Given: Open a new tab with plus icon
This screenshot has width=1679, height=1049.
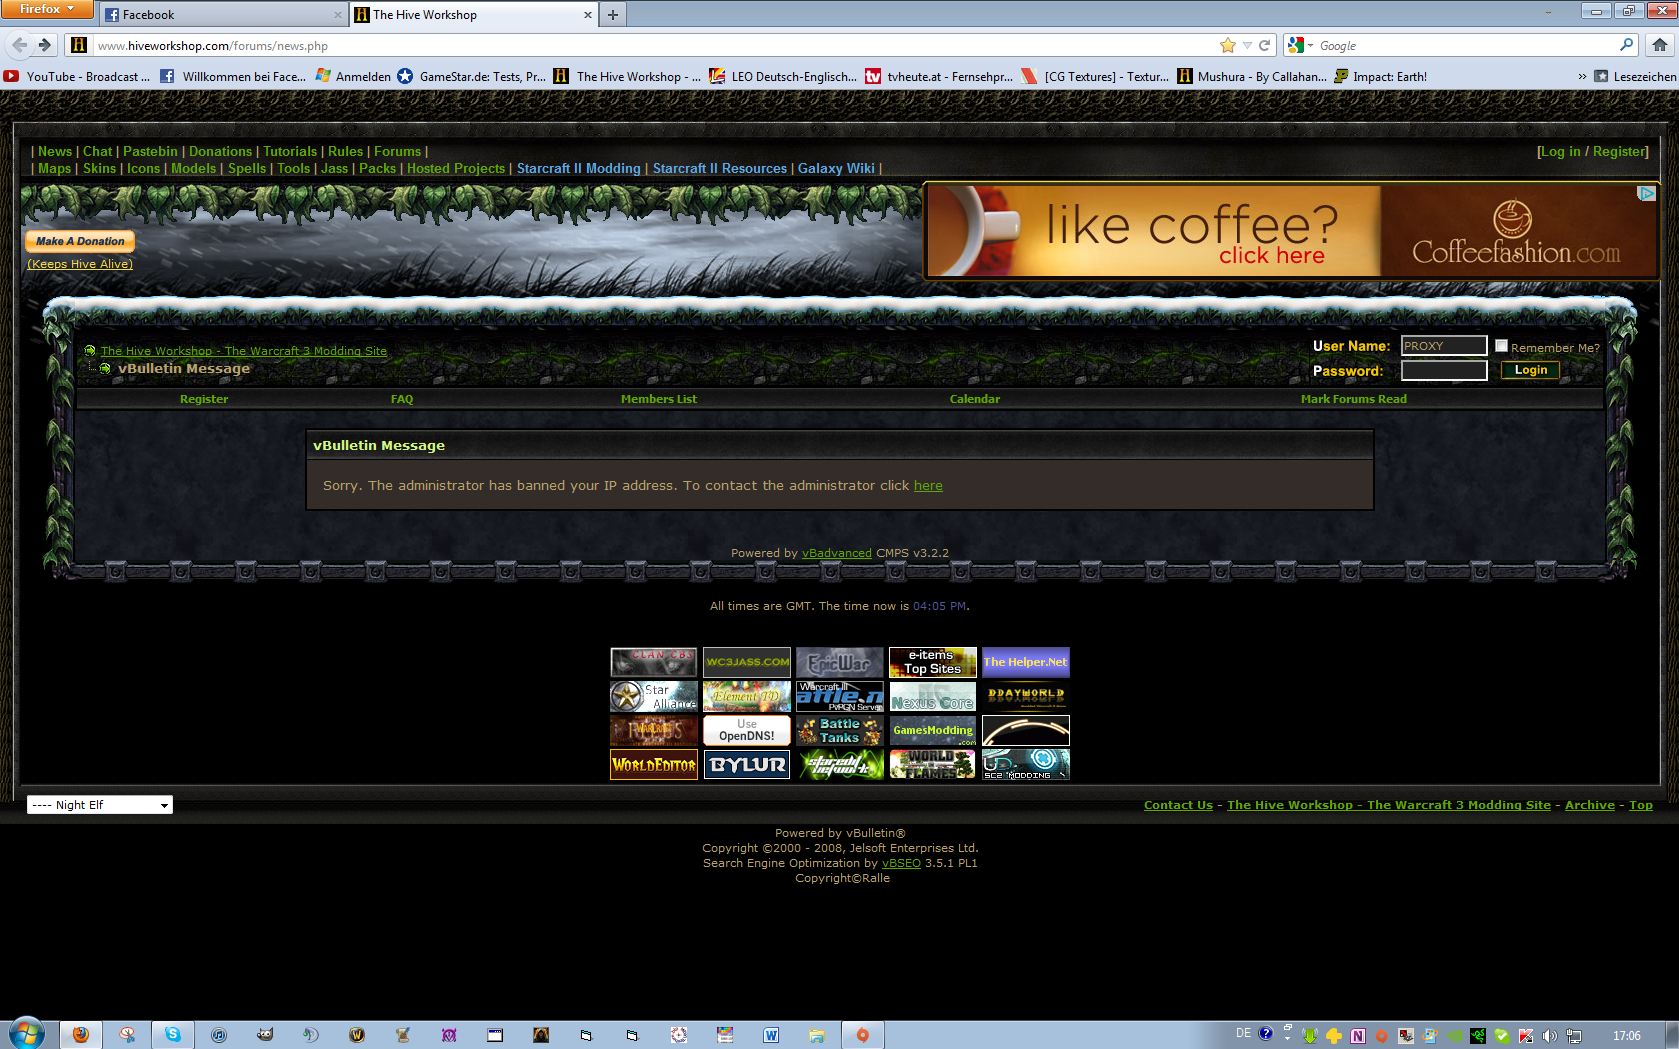Looking at the screenshot, I should point(613,14).
